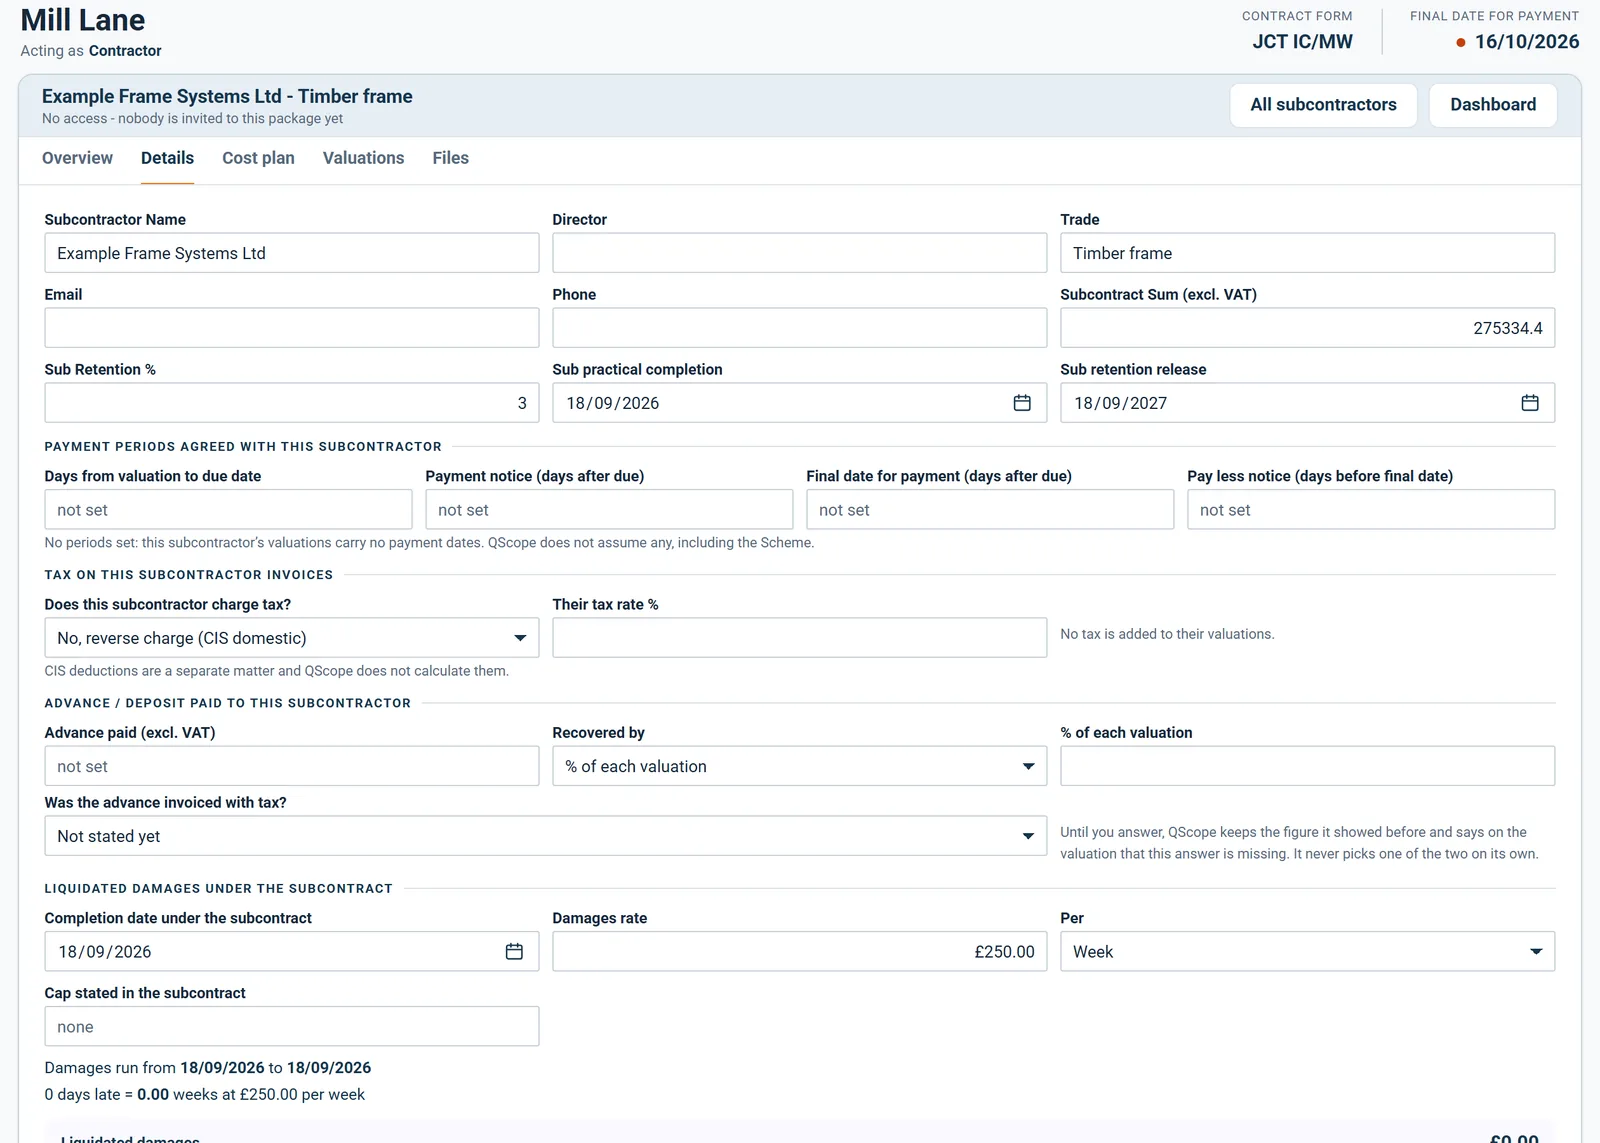Screen dimensions: 1600x1143
Task: Select the Sub Retention % field
Action: (x=292, y=403)
